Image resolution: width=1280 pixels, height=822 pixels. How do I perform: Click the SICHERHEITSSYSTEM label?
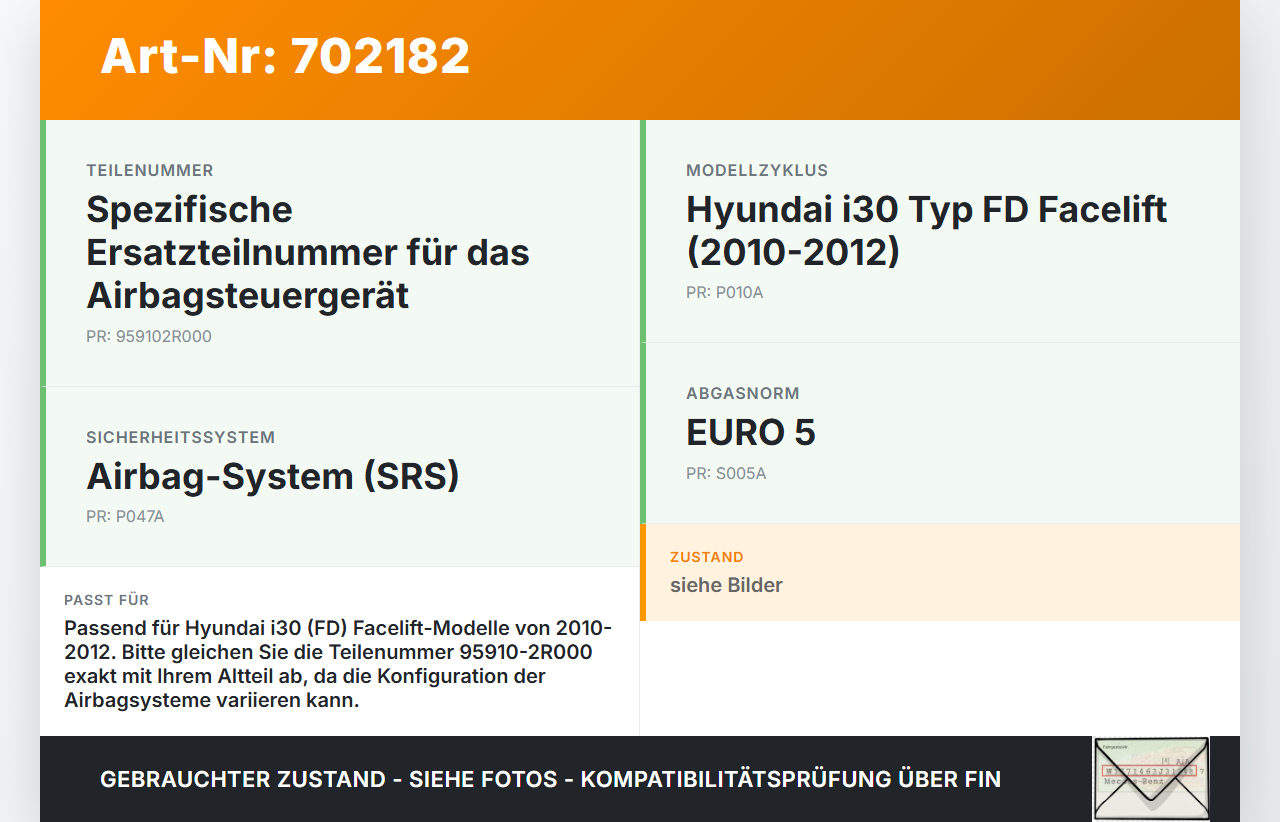point(180,438)
